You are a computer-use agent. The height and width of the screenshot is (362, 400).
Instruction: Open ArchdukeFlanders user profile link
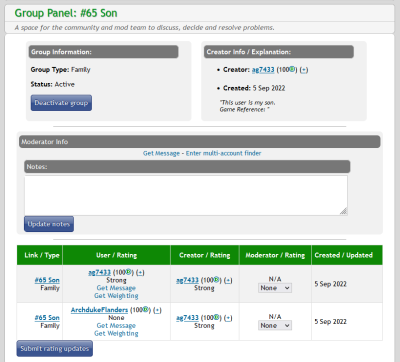[99, 310]
